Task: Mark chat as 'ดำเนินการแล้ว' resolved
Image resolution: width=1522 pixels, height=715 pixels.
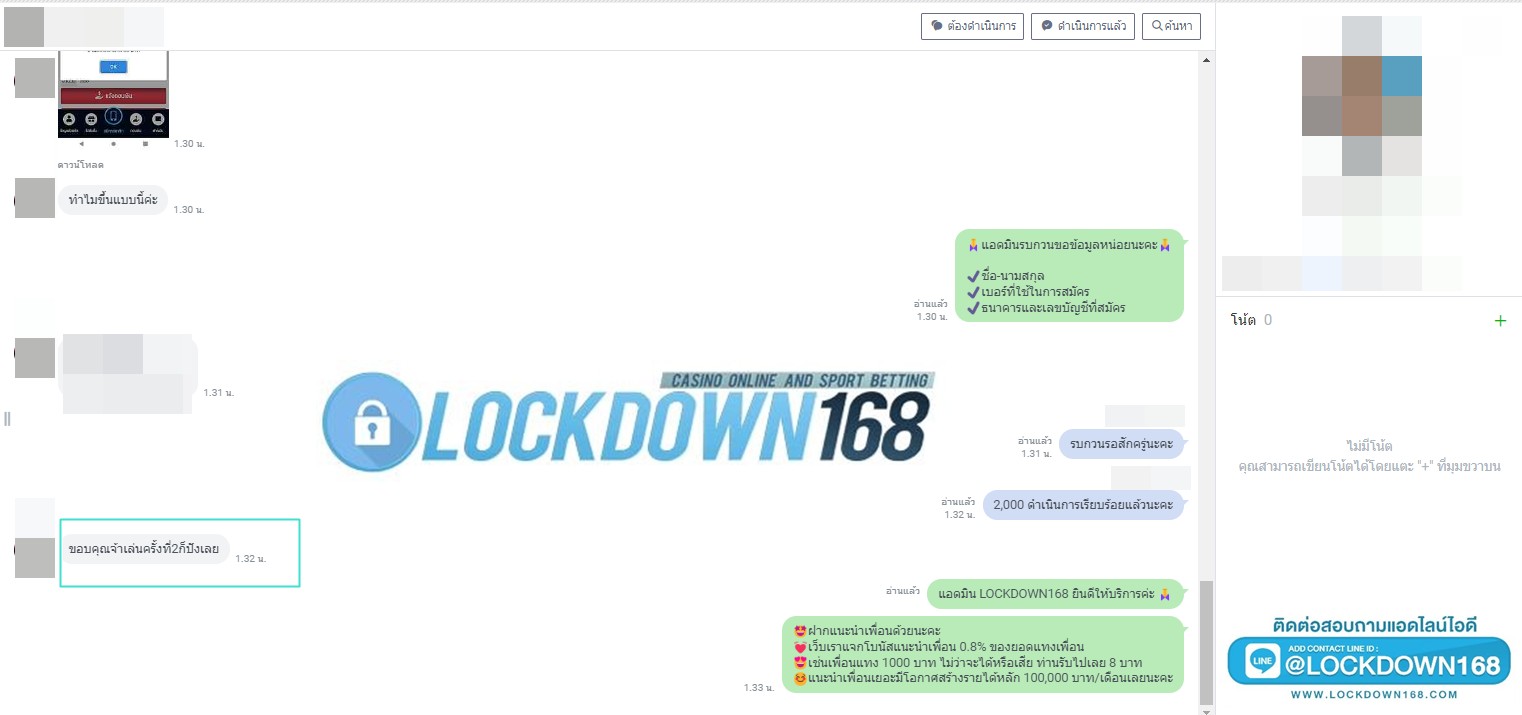Action: tap(1082, 26)
